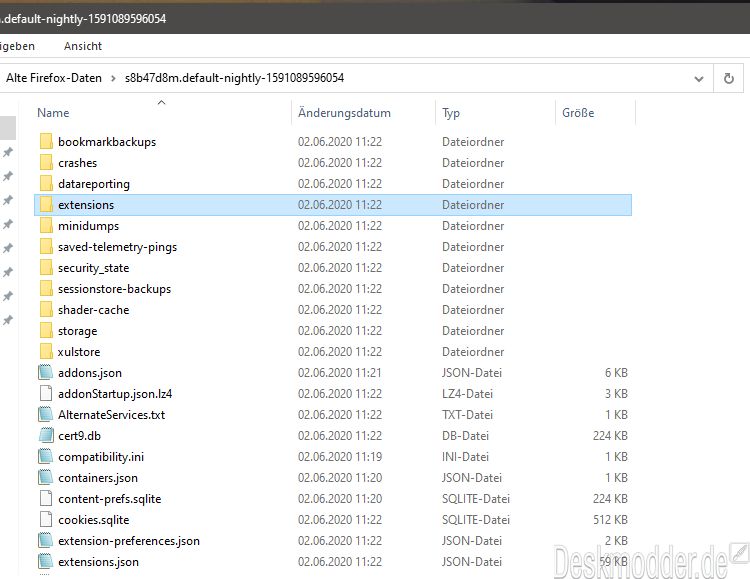Select the extension-preferences.json file name
This screenshot has width=750, height=579.
point(129,541)
